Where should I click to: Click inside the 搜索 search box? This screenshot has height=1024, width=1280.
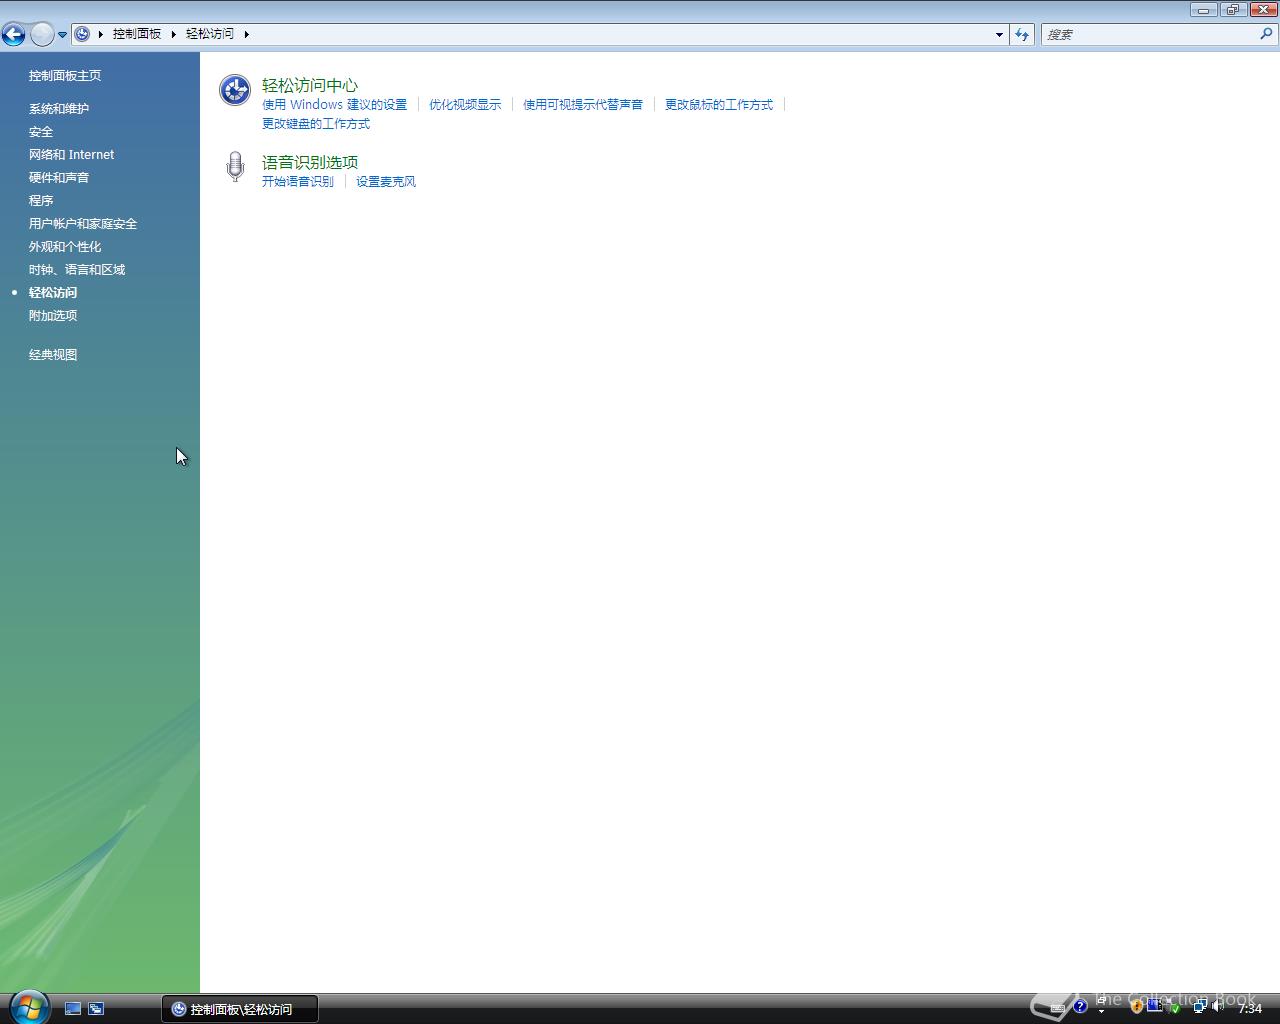(1150, 34)
